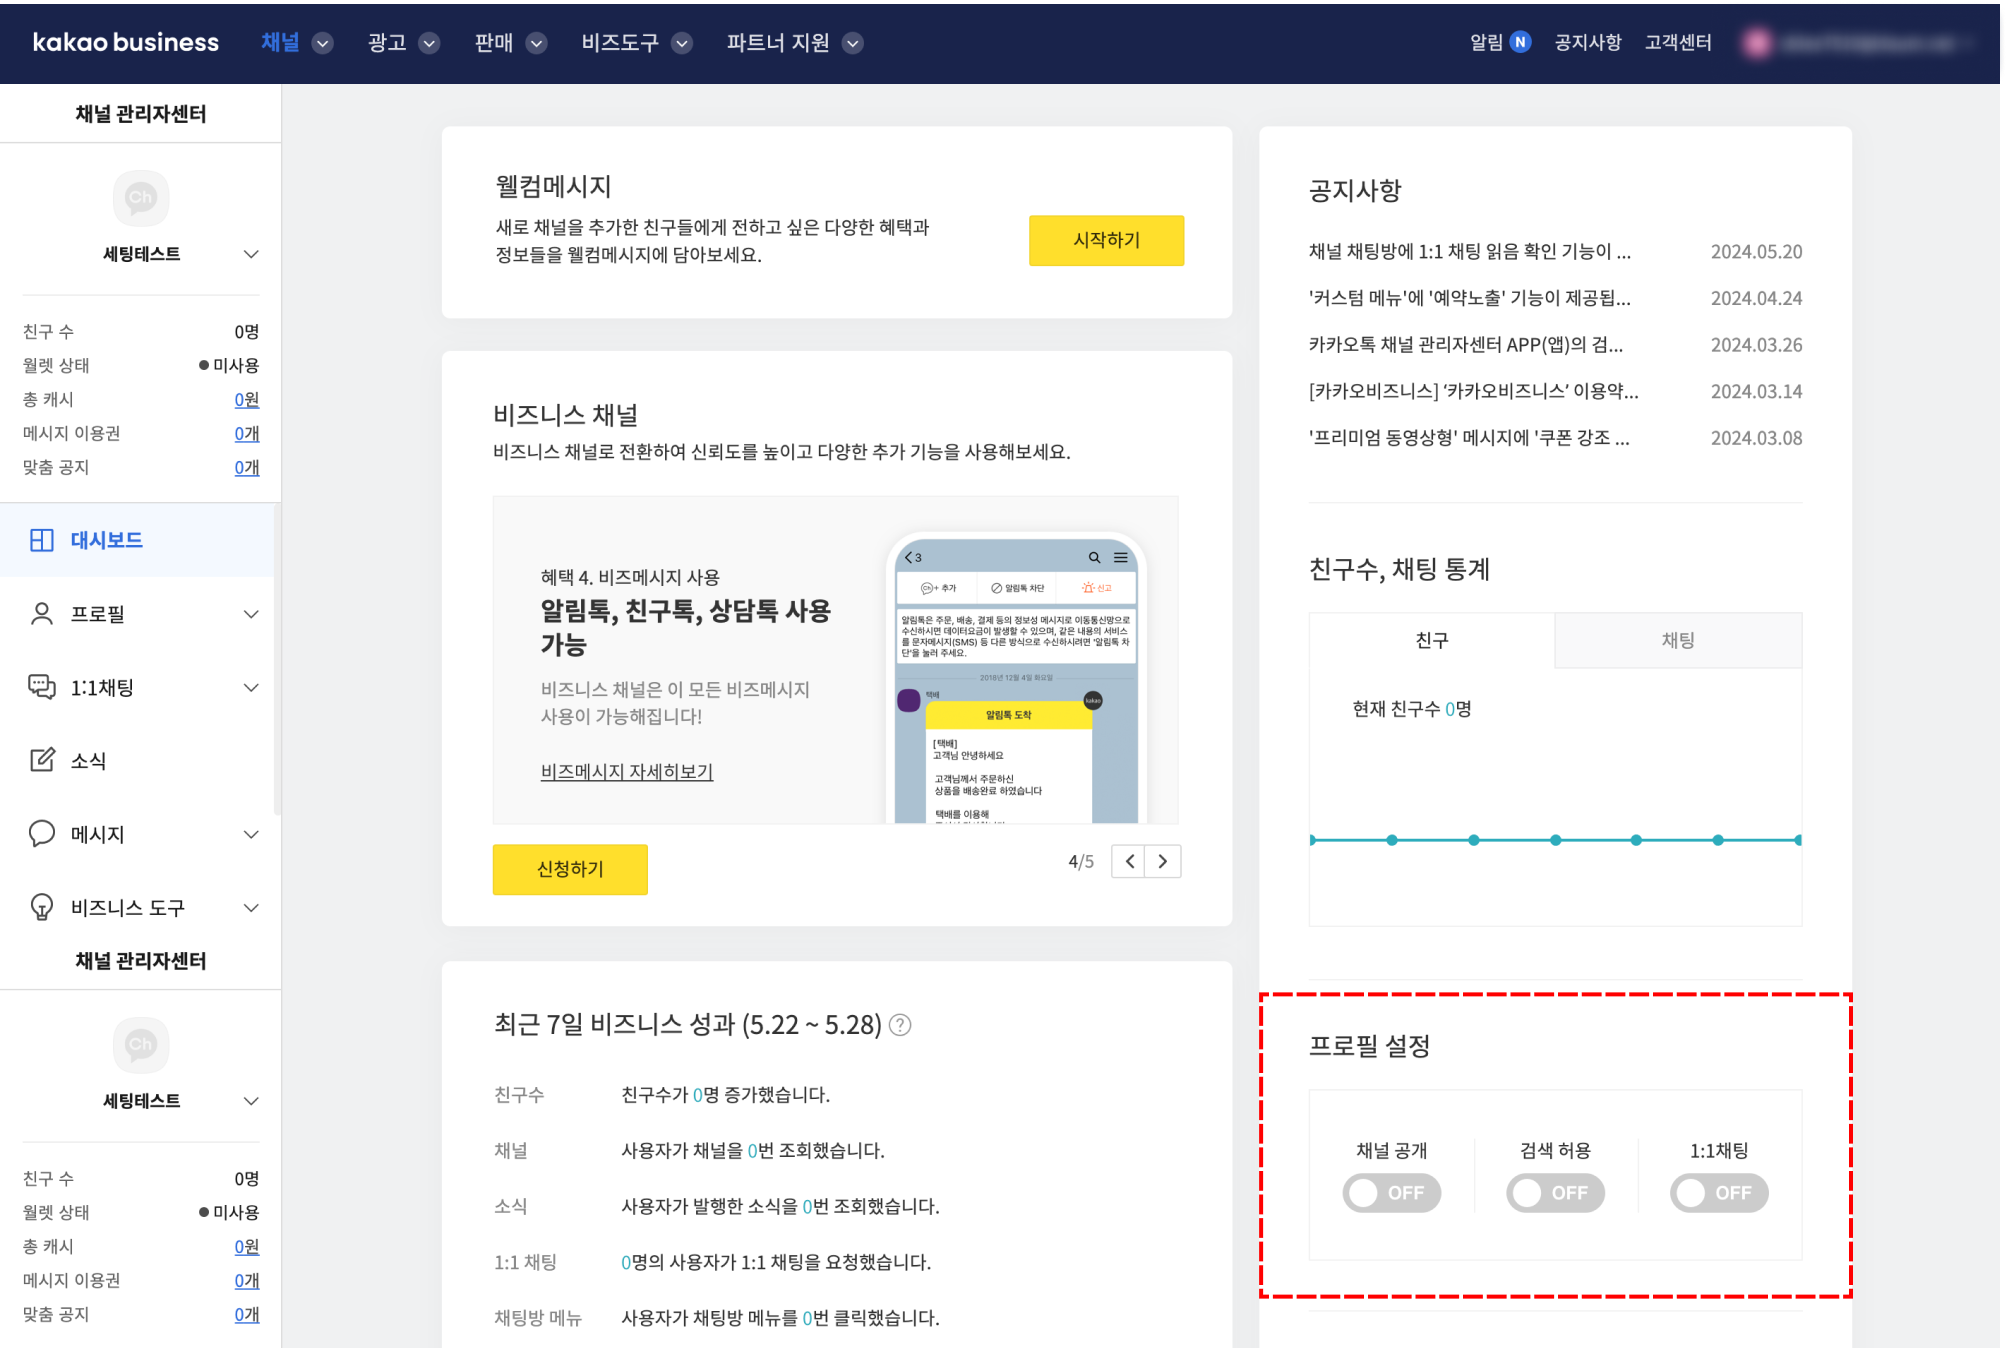Switch to the 채팅 statistics tab
The image size is (2007, 1348).
click(x=1677, y=640)
